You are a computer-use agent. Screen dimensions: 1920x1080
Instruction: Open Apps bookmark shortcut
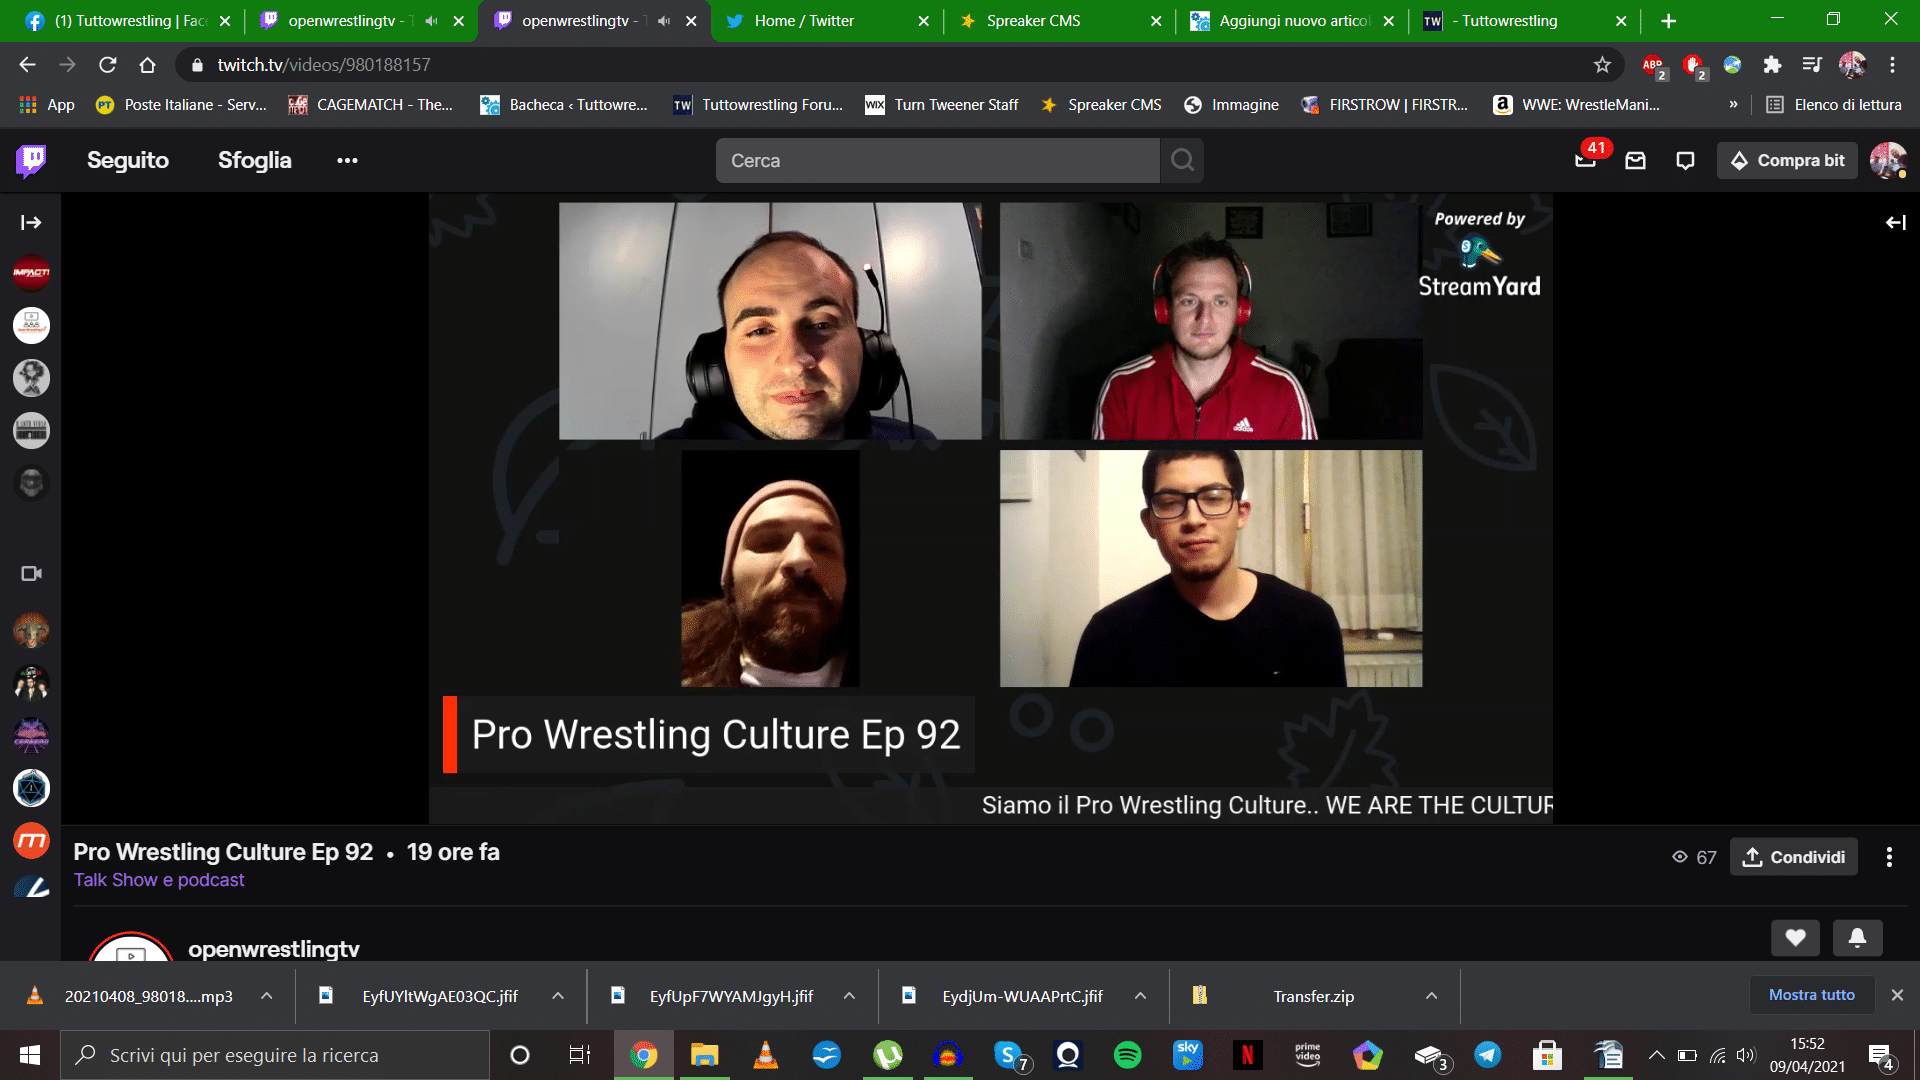[x=47, y=104]
